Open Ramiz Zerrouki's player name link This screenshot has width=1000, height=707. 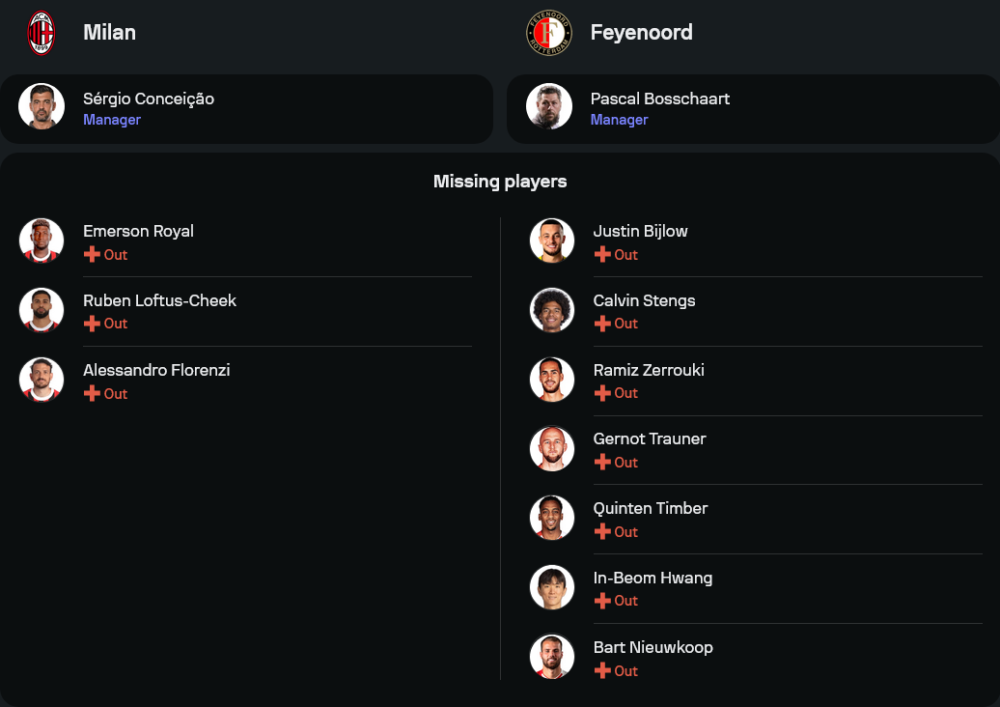coord(648,370)
